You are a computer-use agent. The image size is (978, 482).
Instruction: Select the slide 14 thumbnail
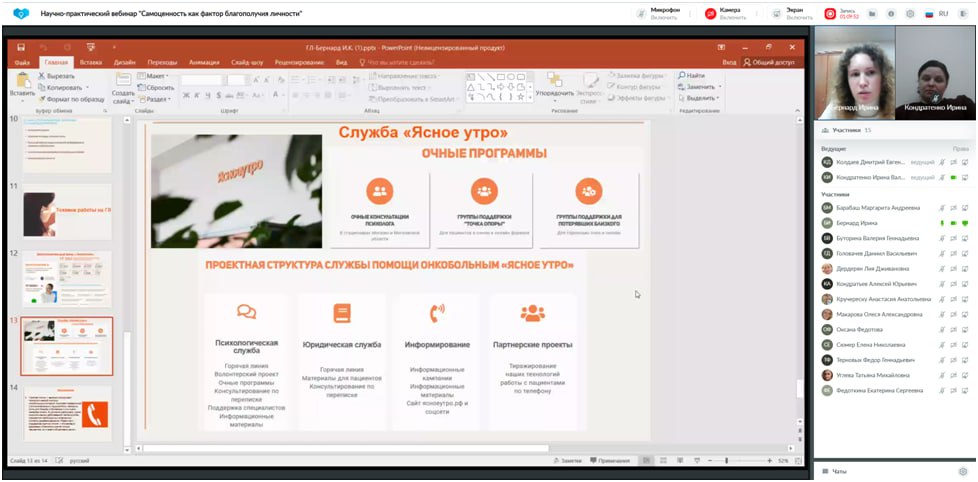click(67, 413)
